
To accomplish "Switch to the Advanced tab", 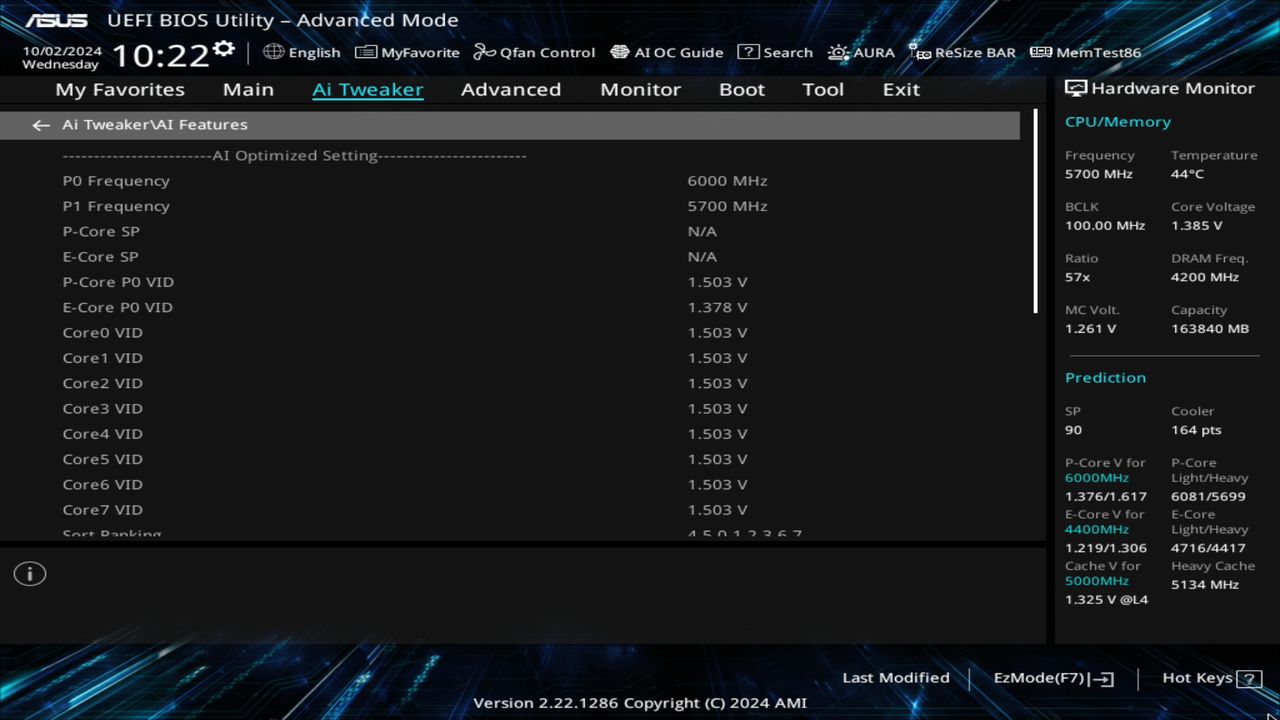I will [511, 89].
